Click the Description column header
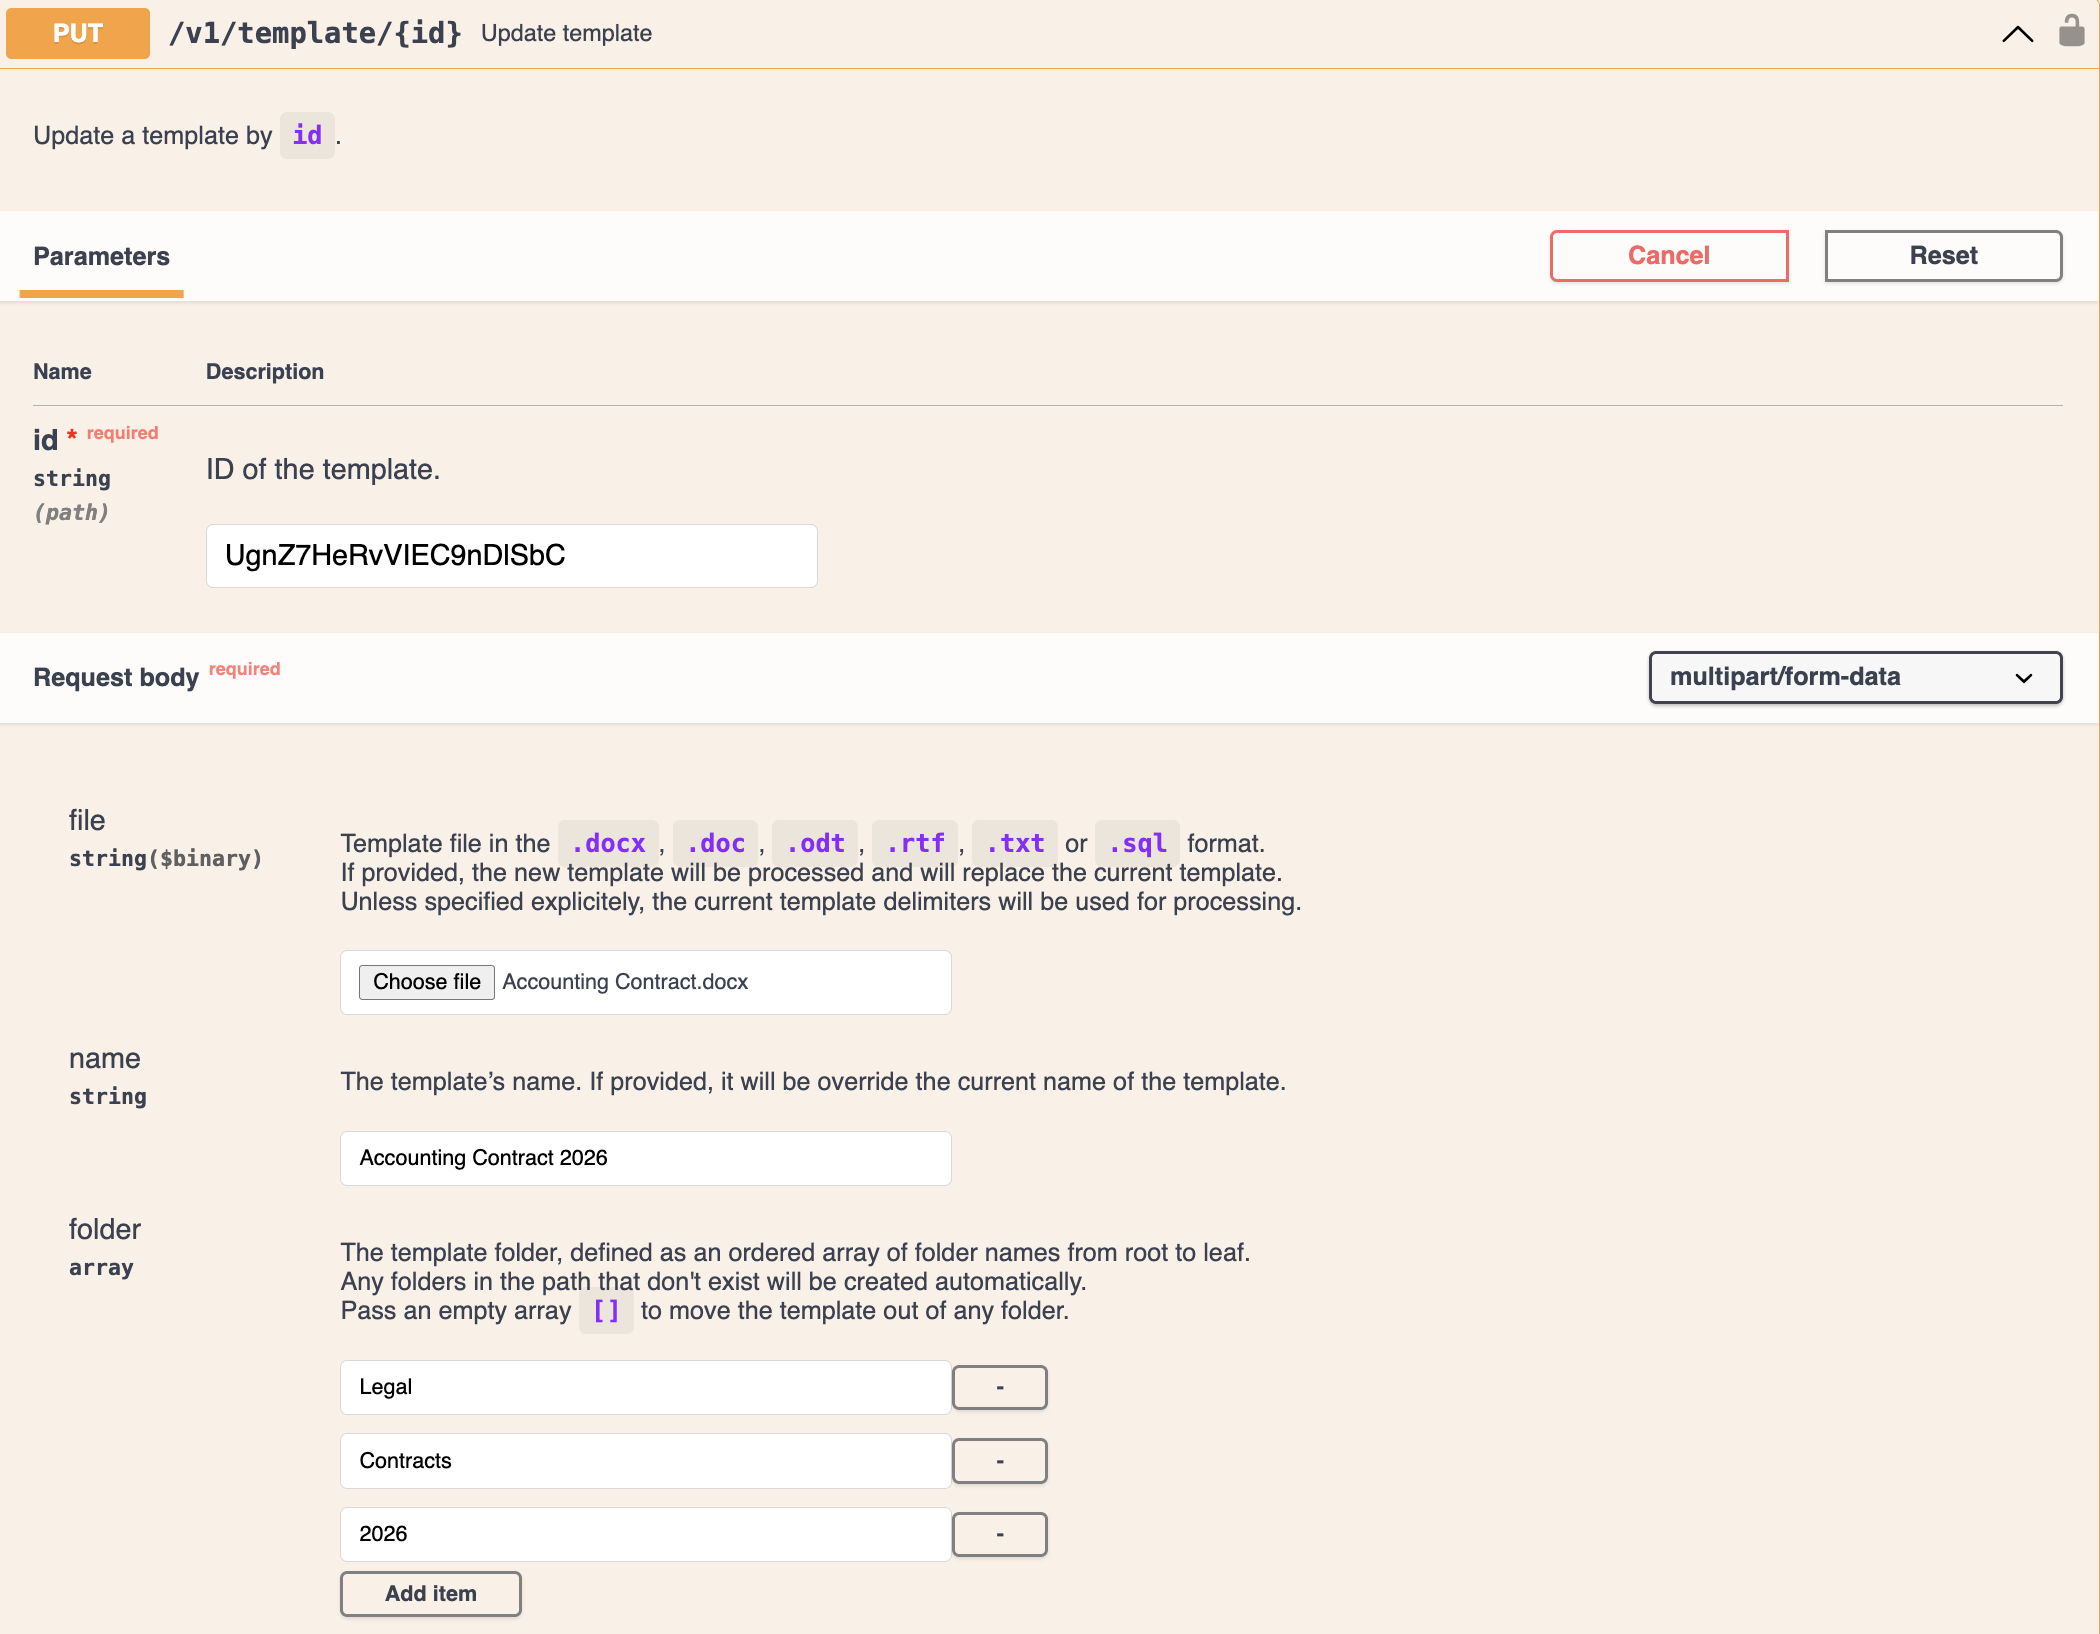This screenshot has width=2100, height=1634. [x=265, y=372]
